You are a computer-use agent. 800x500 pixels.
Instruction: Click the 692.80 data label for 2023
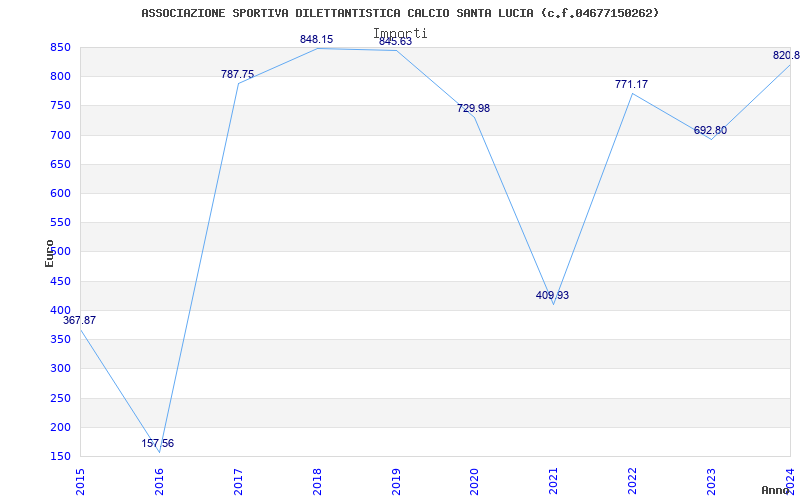710,131
